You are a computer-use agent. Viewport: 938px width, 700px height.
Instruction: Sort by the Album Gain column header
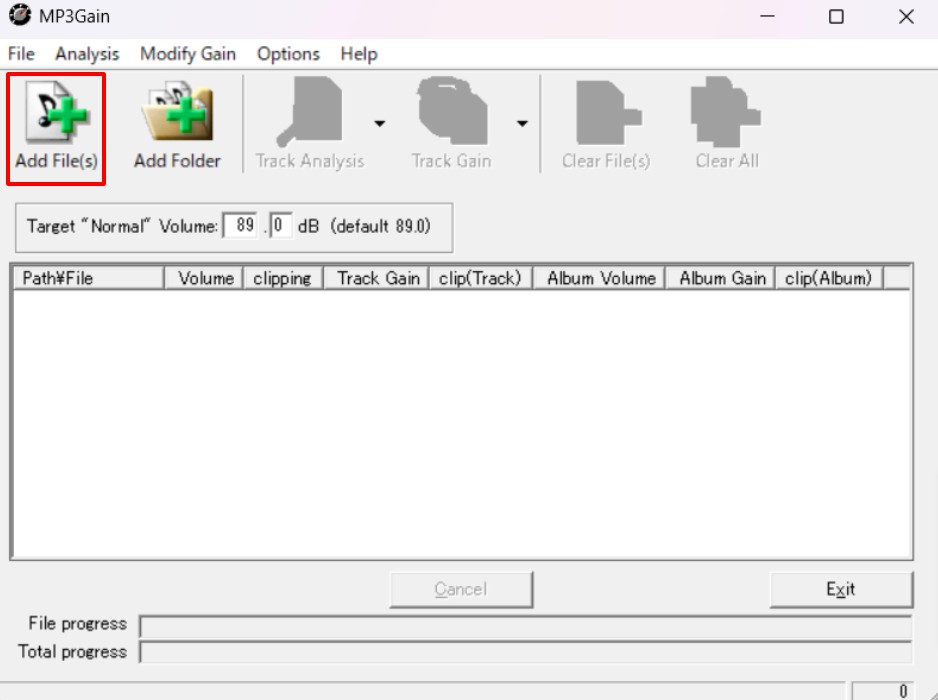(x=720, y=278)
